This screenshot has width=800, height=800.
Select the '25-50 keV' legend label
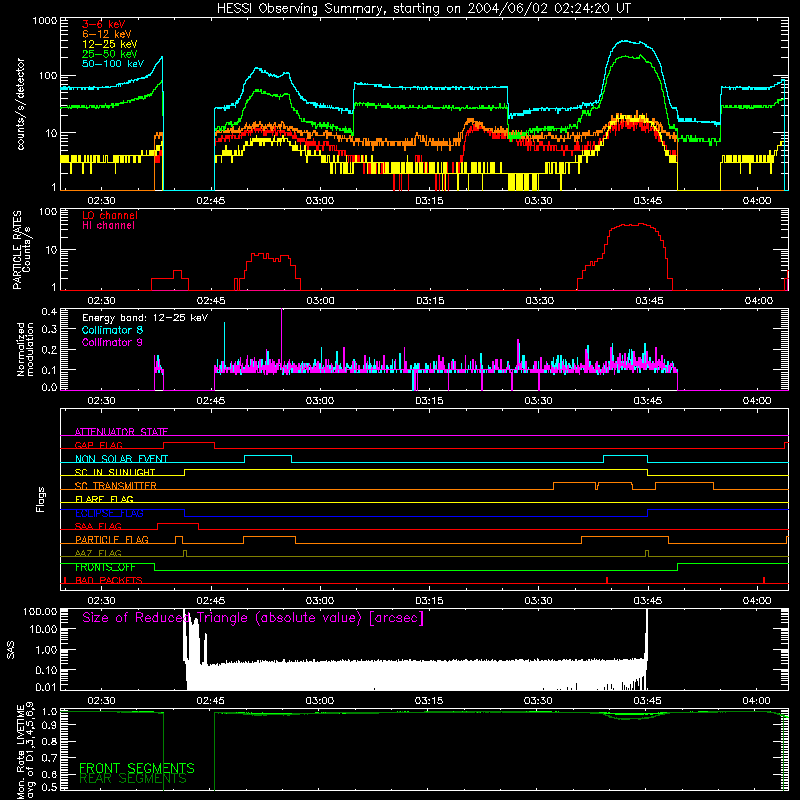[110, 54]
